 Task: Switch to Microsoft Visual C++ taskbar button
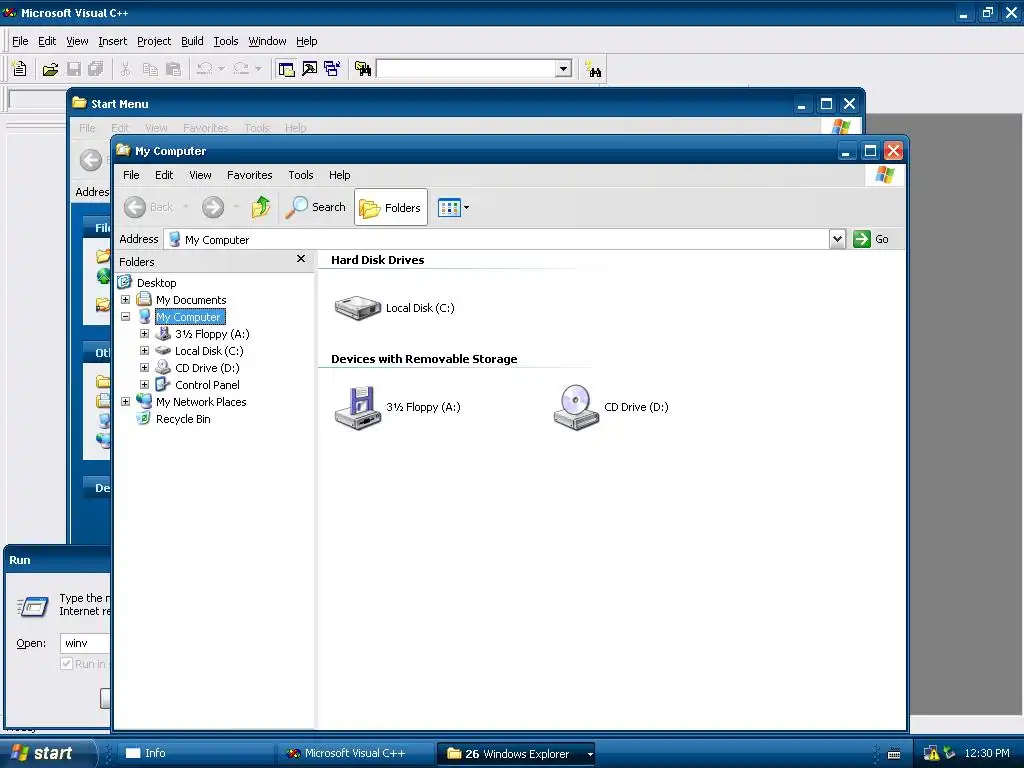(x=356, y=754)
